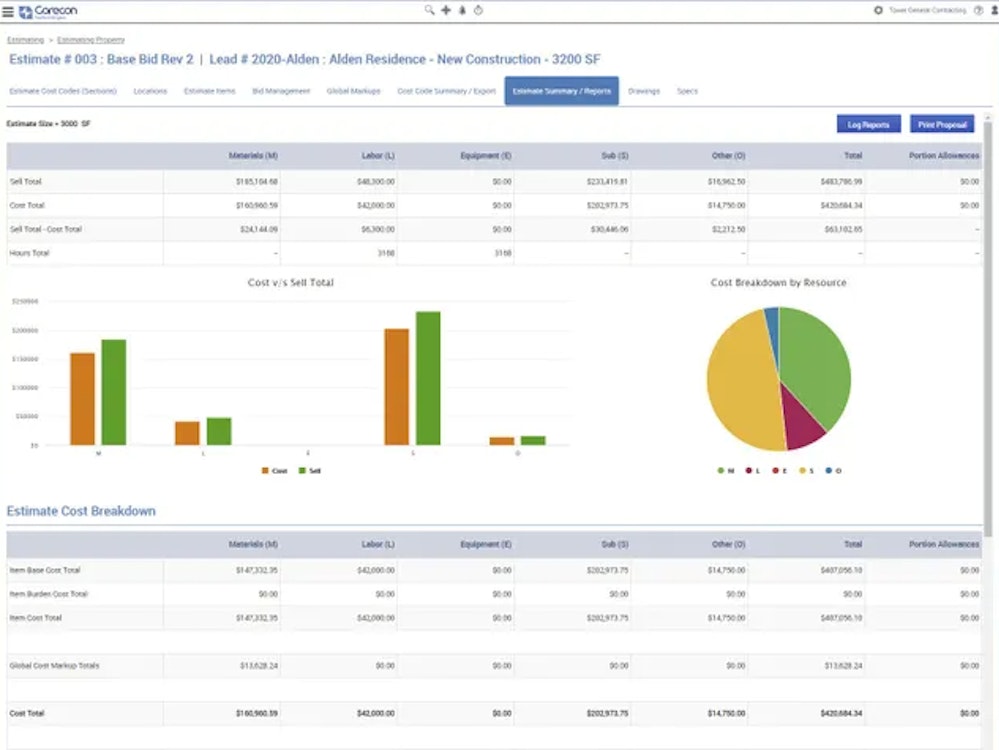999x750 pixels.
Task: Click the plus add icon in top bar
Action: click(445, 10)
